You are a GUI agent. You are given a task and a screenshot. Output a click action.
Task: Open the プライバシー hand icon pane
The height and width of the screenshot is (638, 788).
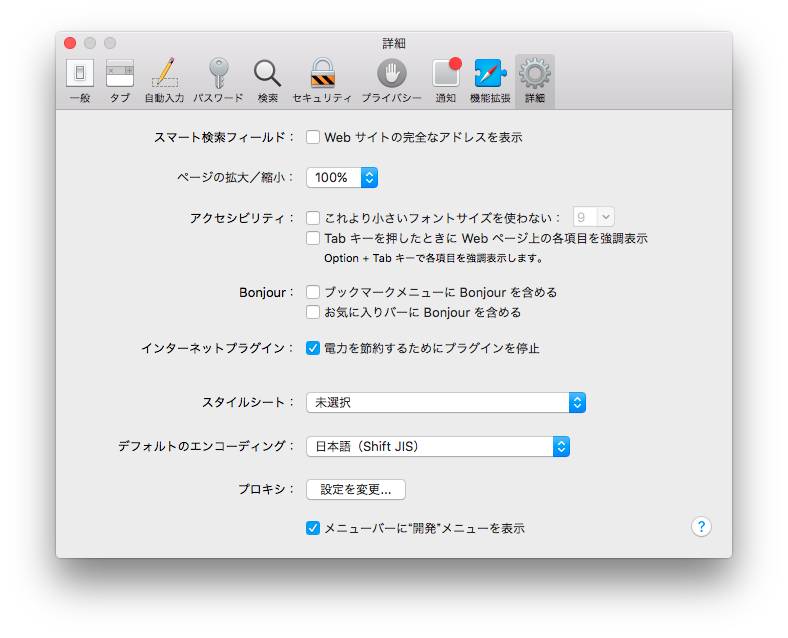click(391, 81)
